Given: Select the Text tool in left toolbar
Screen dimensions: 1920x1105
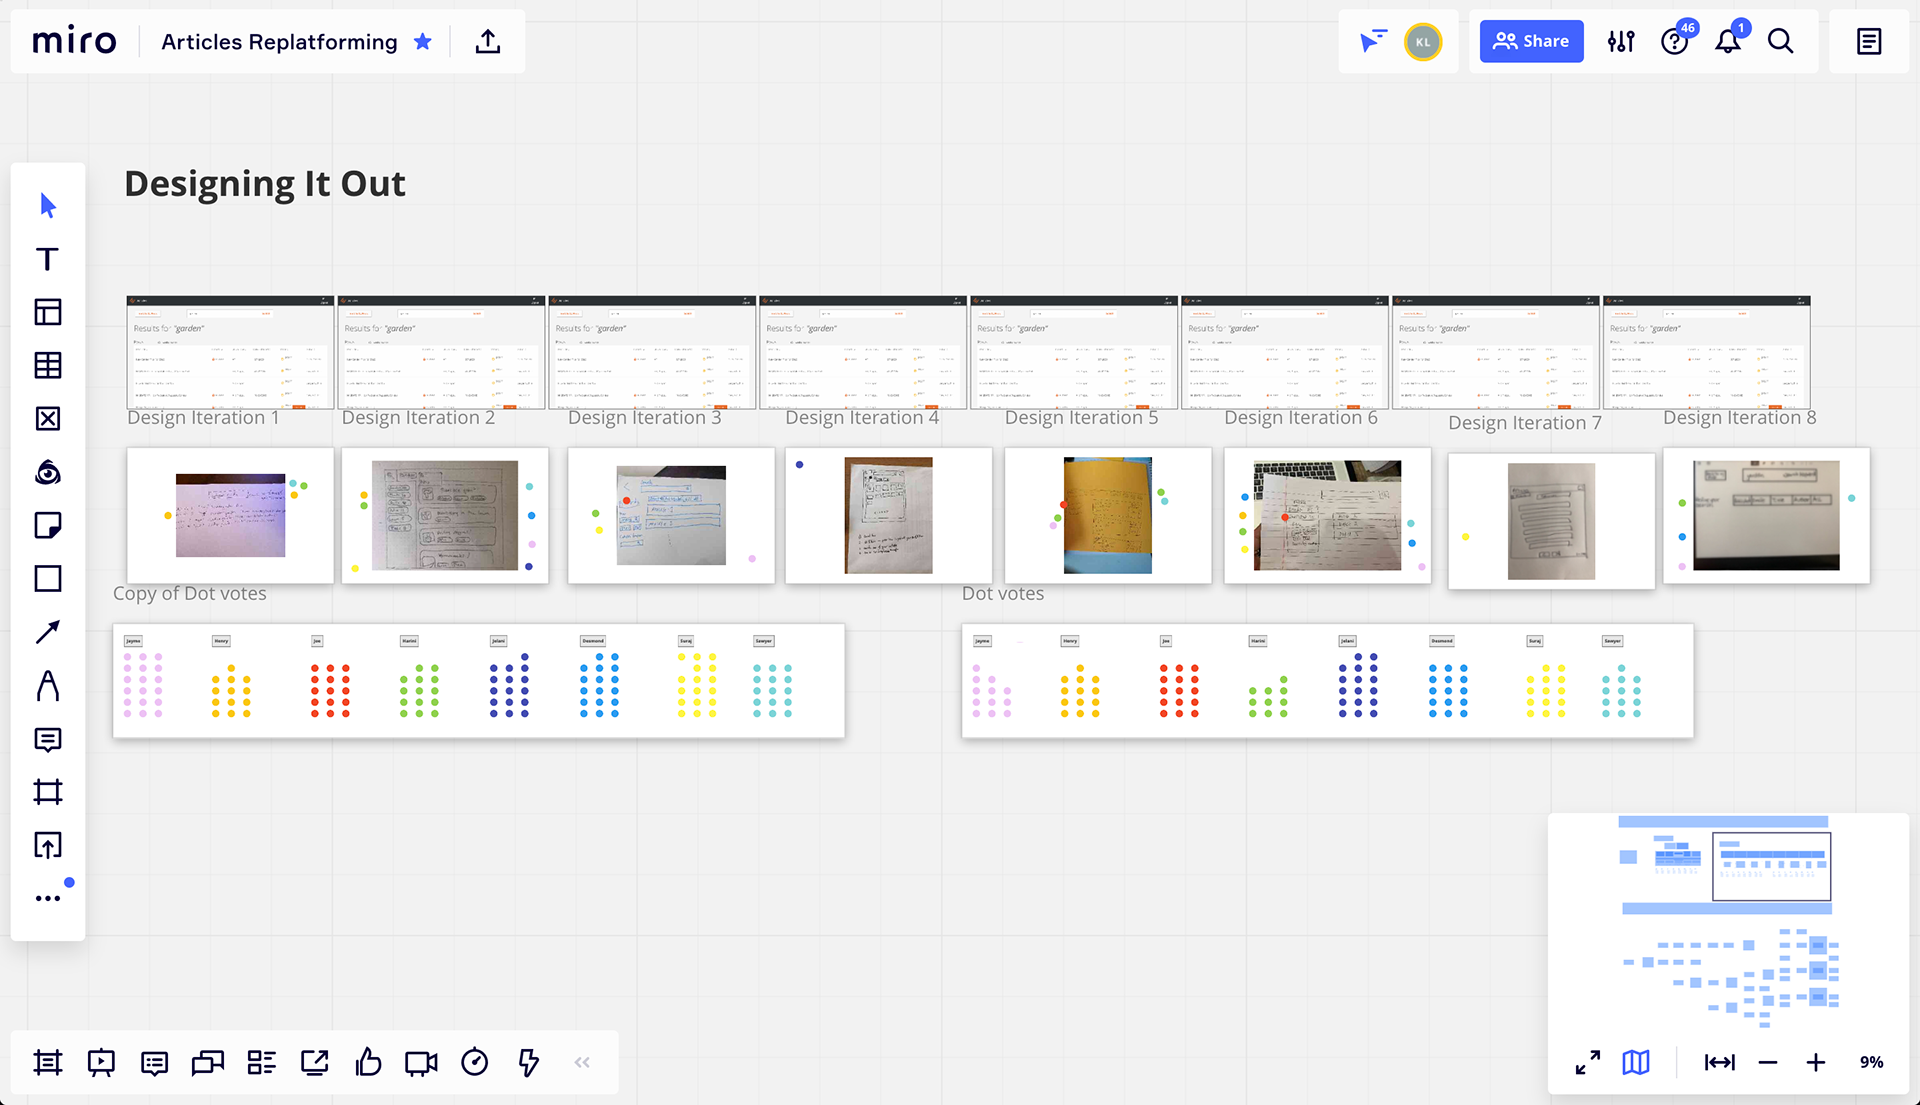Looking at the screenshot, I should pos(47,259).
